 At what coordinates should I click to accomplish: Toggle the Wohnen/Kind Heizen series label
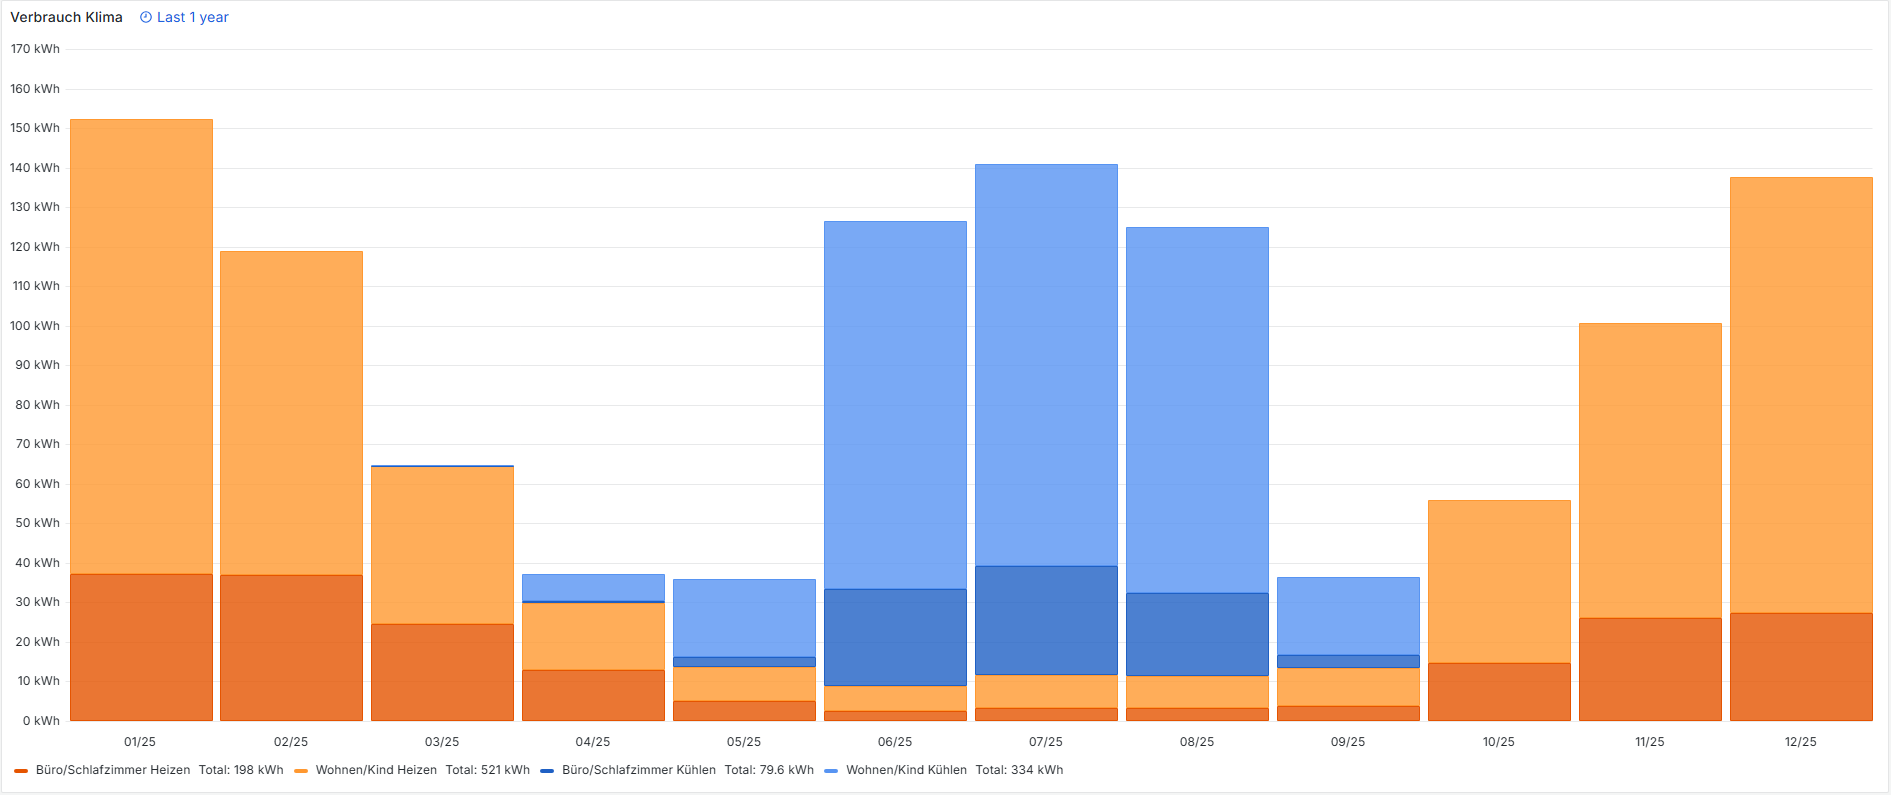click(376, 770)
